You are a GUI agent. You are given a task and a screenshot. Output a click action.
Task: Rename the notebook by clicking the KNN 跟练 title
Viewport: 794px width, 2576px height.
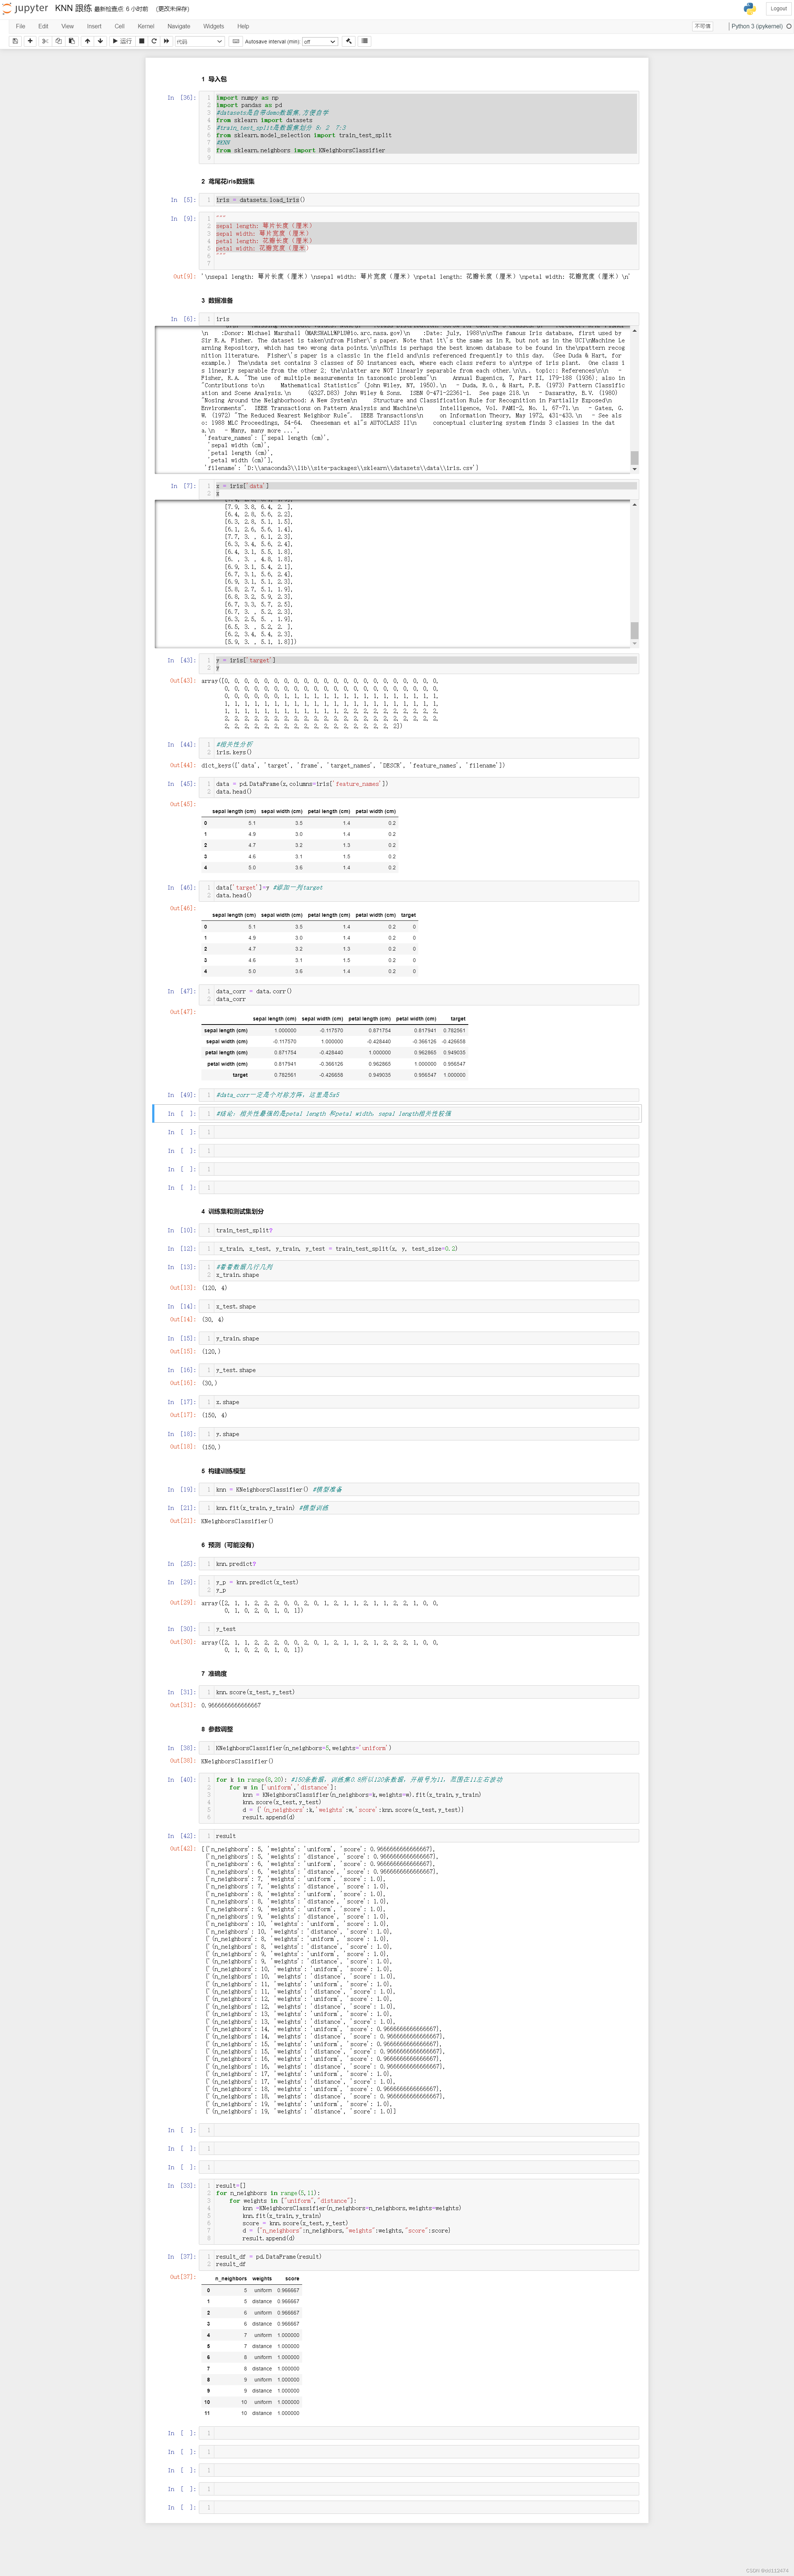(x=73, y=8)
